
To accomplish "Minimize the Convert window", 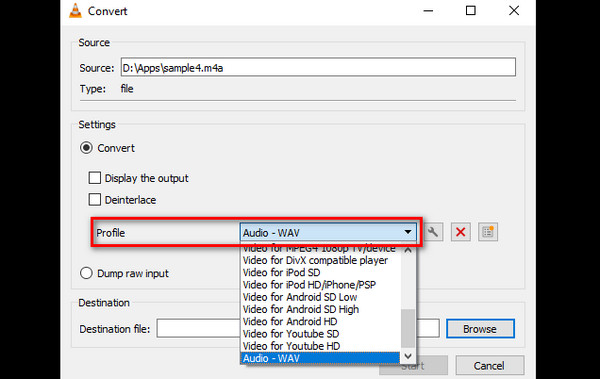I will (x=428, y=11).
